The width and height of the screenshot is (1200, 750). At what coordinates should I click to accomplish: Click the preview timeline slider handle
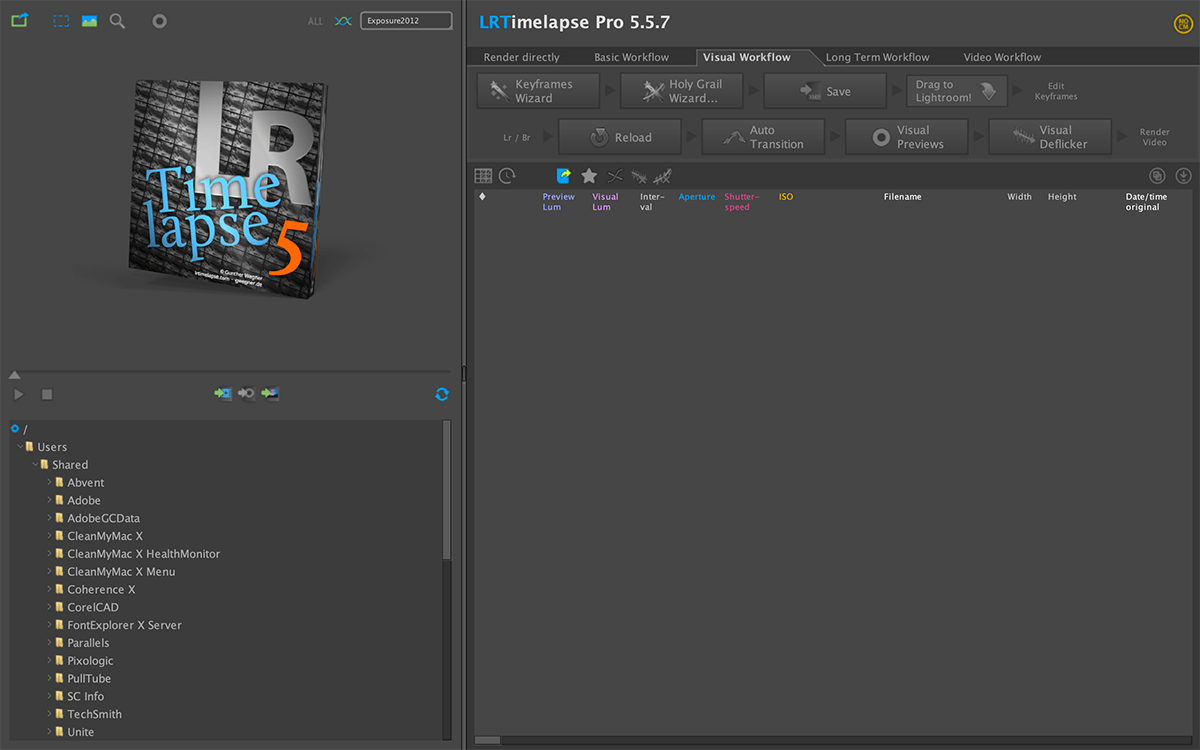pyautogui.click(x=14, y=375)
